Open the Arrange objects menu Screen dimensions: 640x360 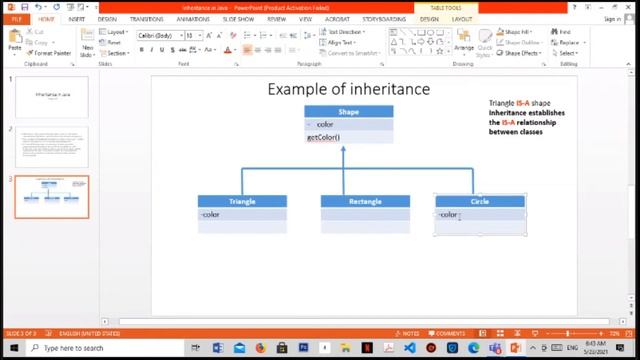tap(464, 42)
